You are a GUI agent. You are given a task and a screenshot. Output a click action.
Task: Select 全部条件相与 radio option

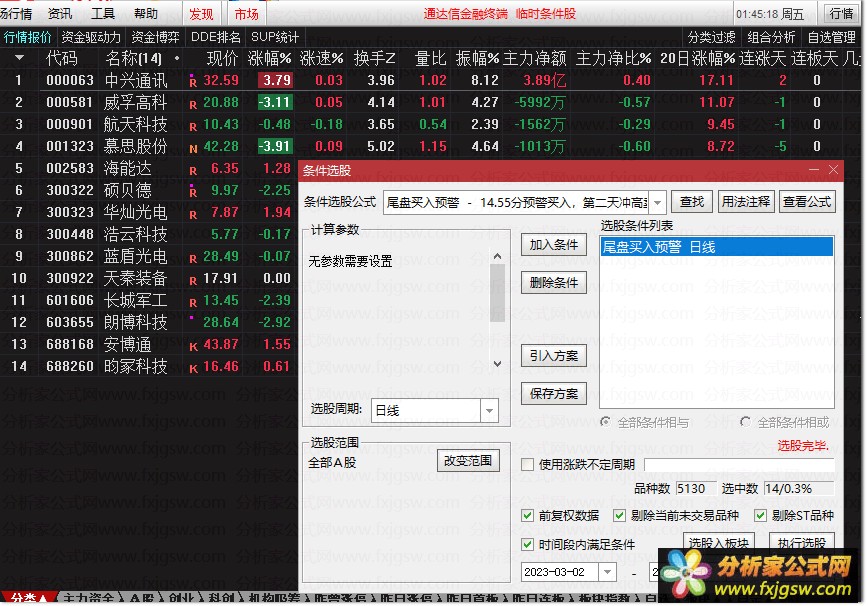click(606, 422)
